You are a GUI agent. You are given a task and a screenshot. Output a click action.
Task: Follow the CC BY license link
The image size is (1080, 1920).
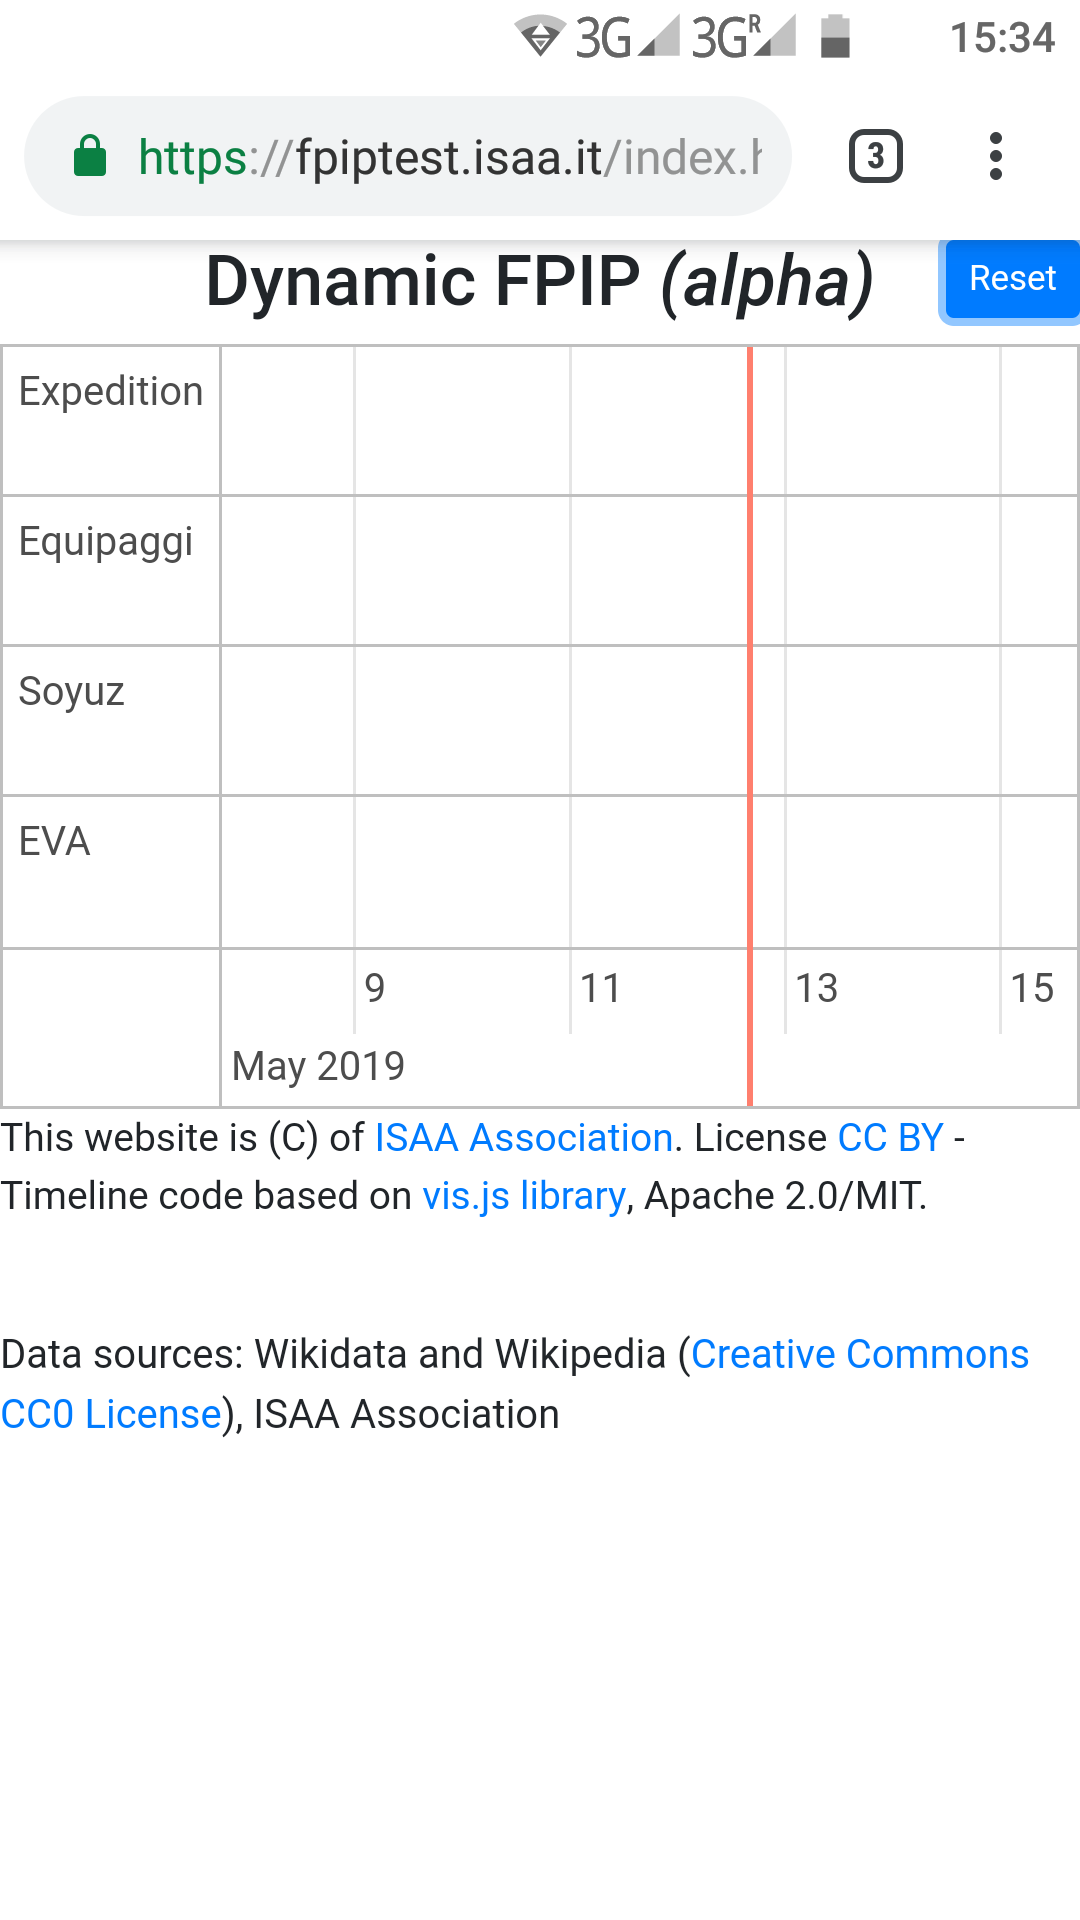pyautogui.click(x=890, y=1138)
